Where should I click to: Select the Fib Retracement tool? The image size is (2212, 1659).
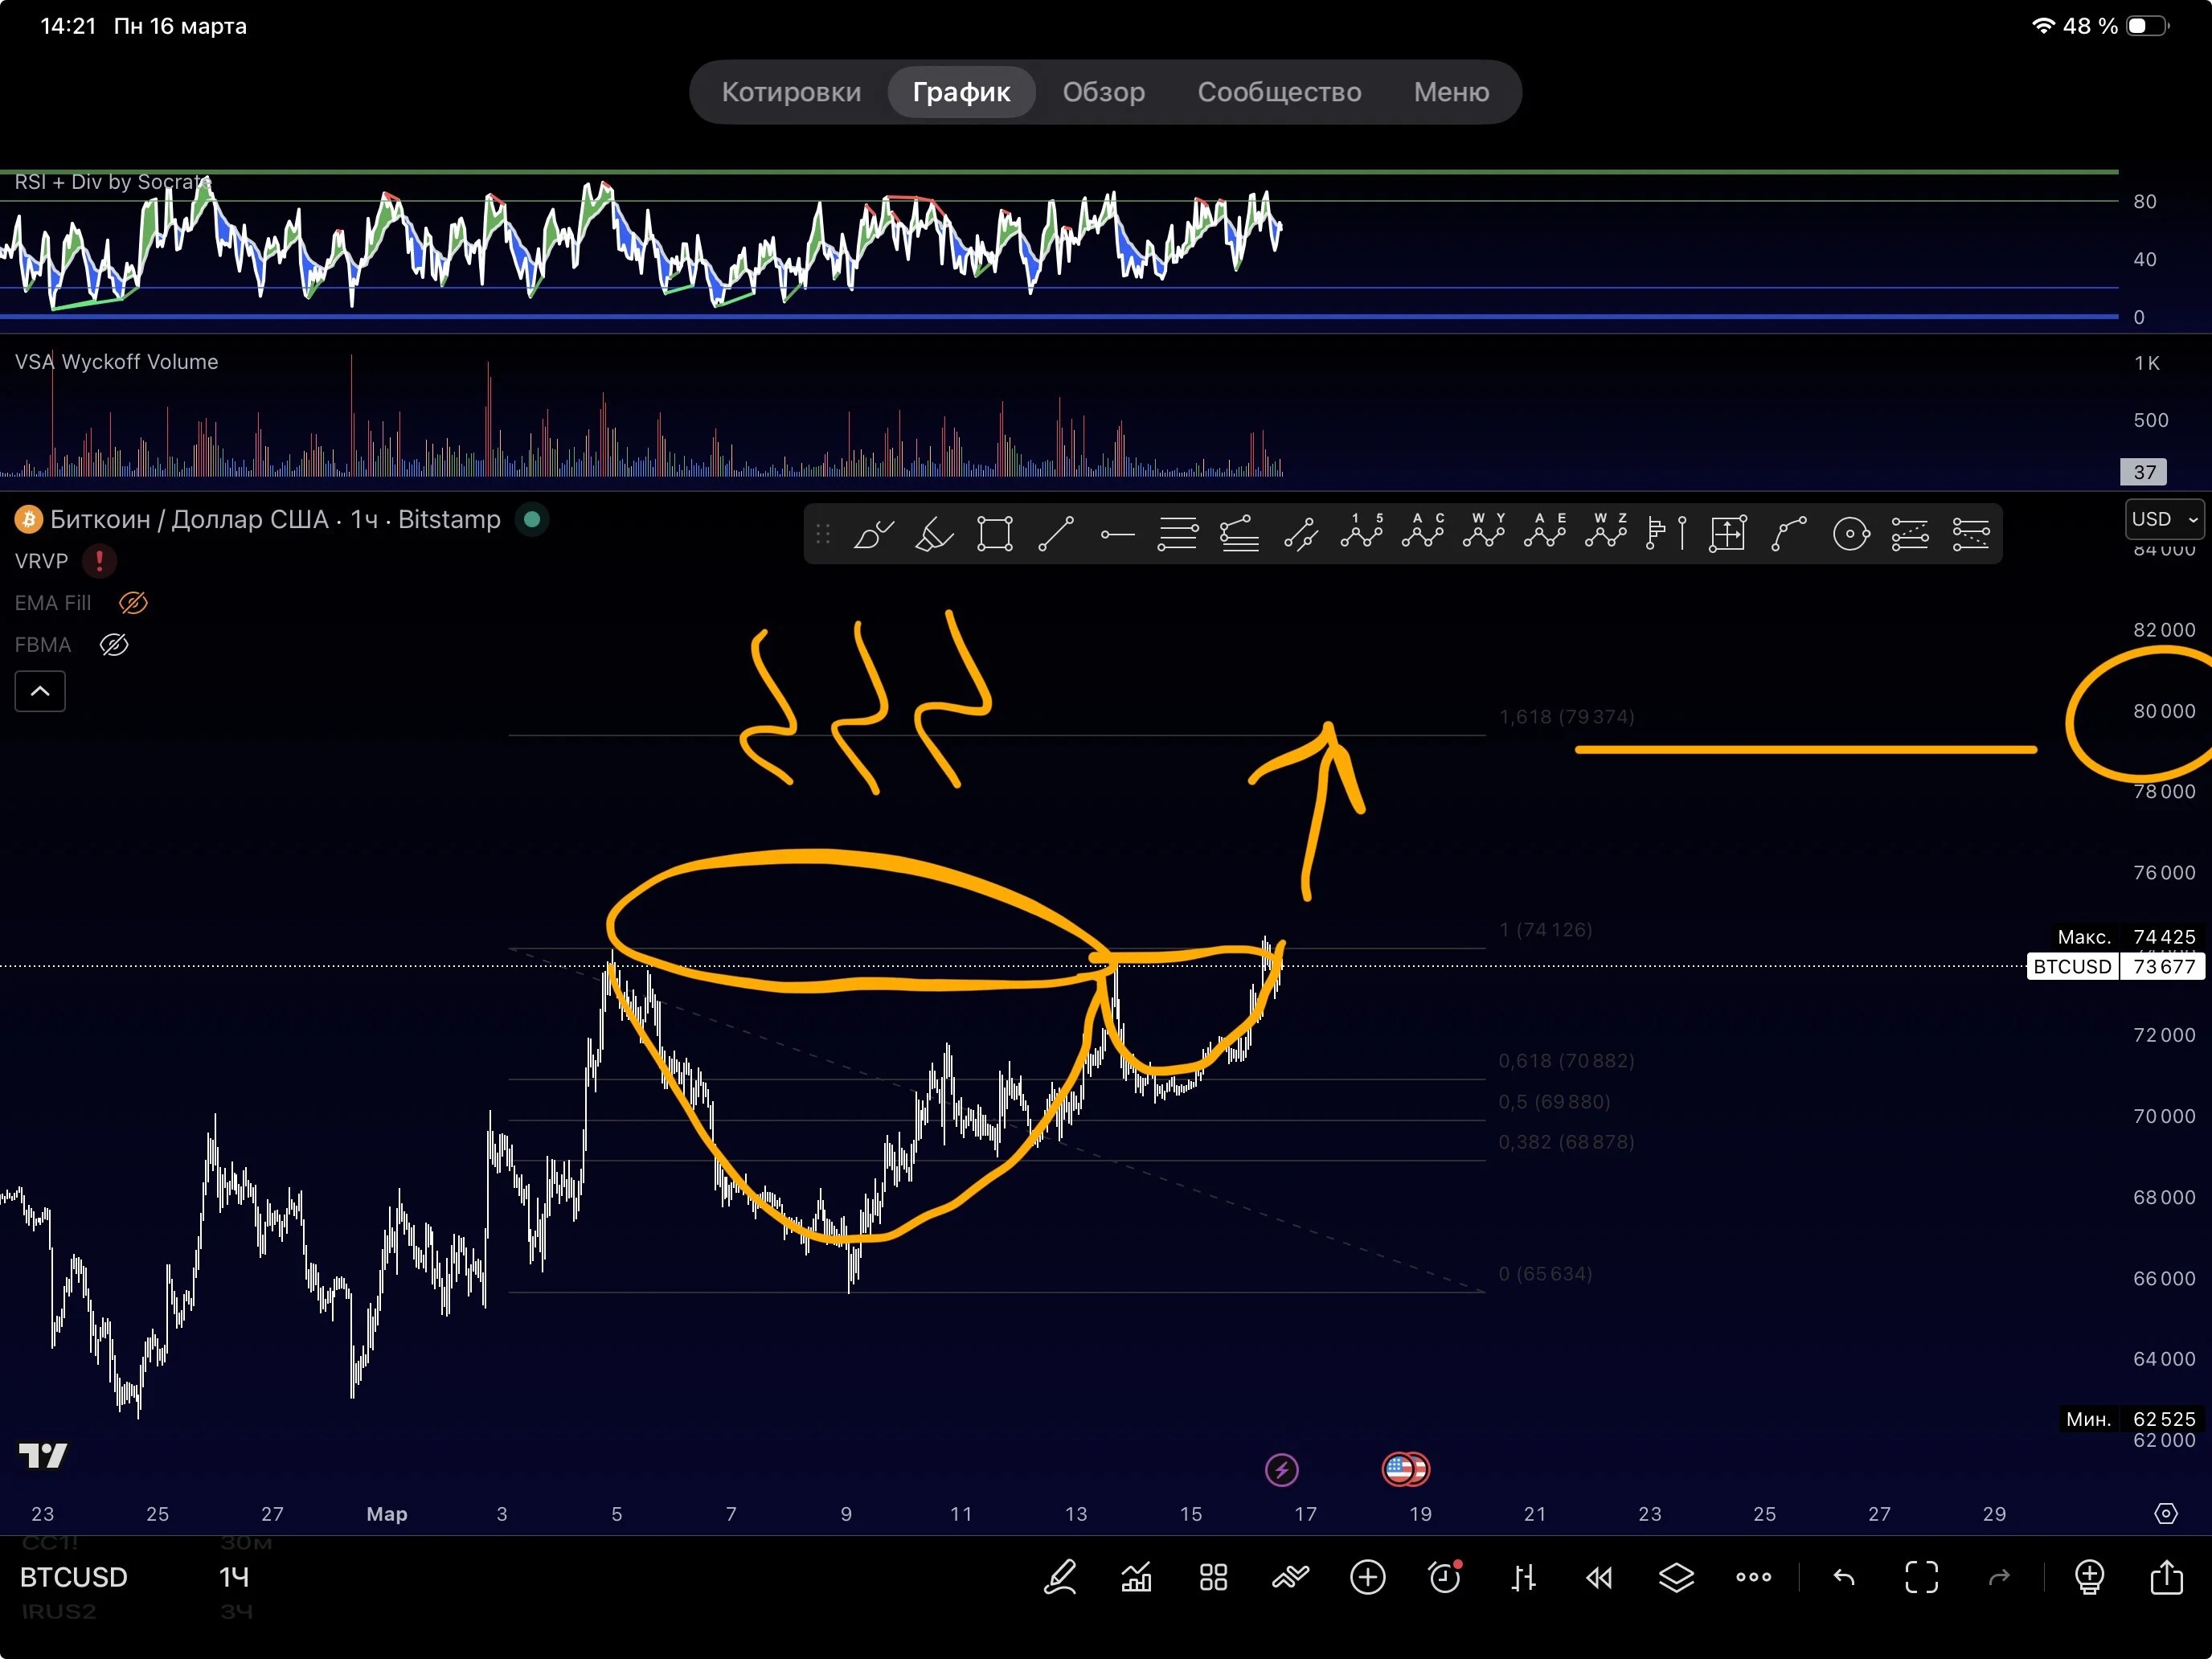coord(1178,534)
